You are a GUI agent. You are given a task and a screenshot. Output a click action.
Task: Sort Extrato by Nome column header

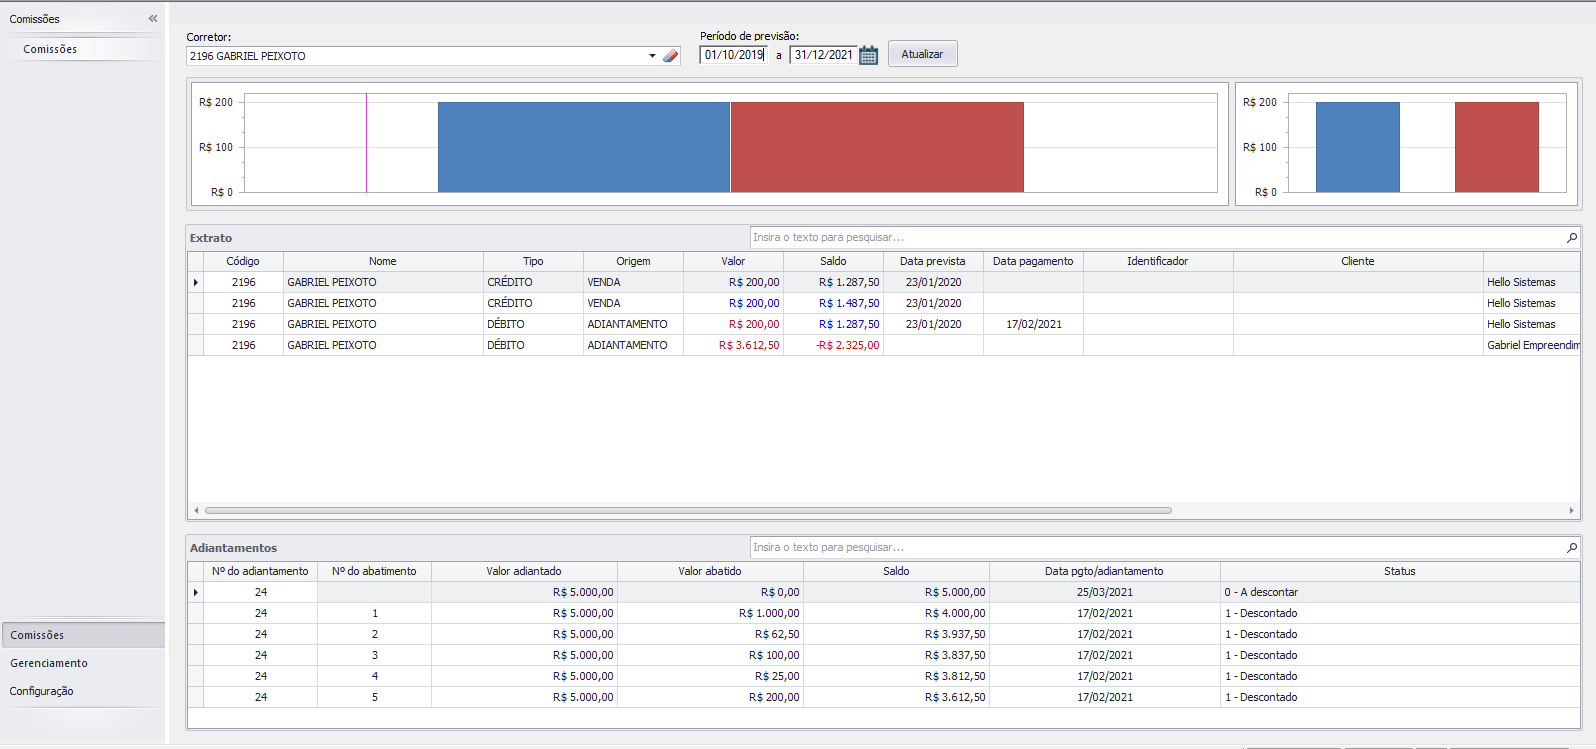click(x=383, y=261)
